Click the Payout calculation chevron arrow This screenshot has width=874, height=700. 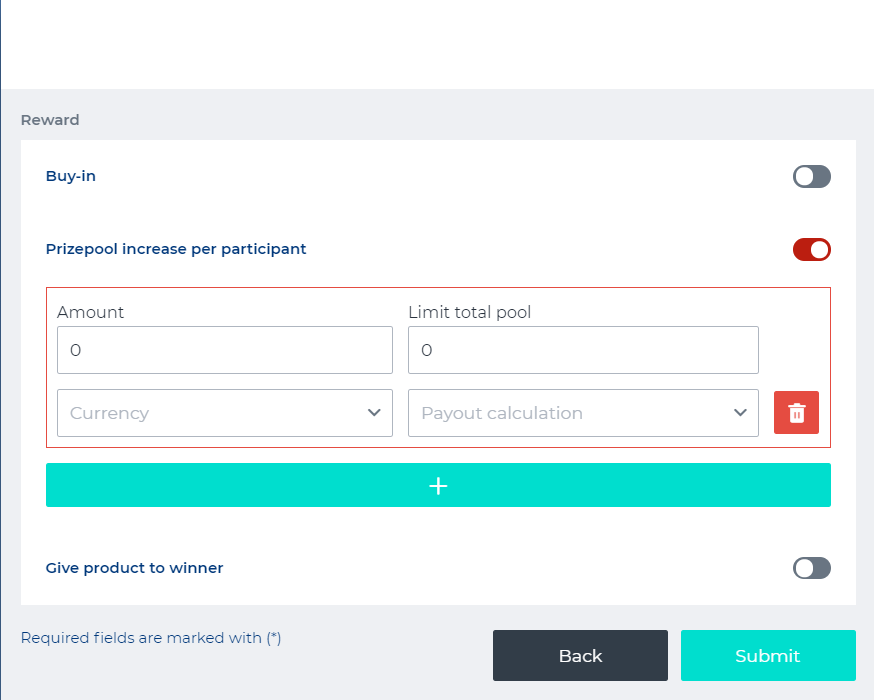tap(740, 413)
